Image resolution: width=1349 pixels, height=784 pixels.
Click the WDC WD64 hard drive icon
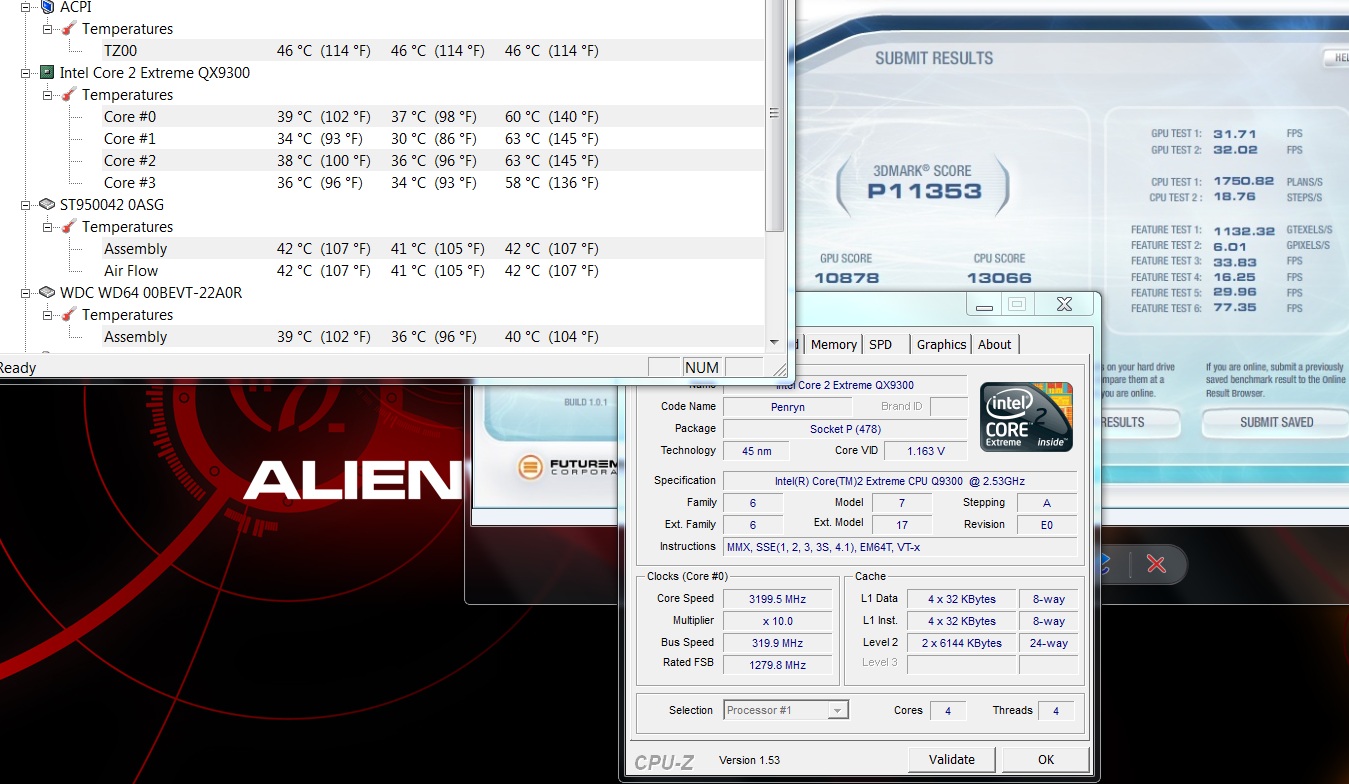click(47, 293)
